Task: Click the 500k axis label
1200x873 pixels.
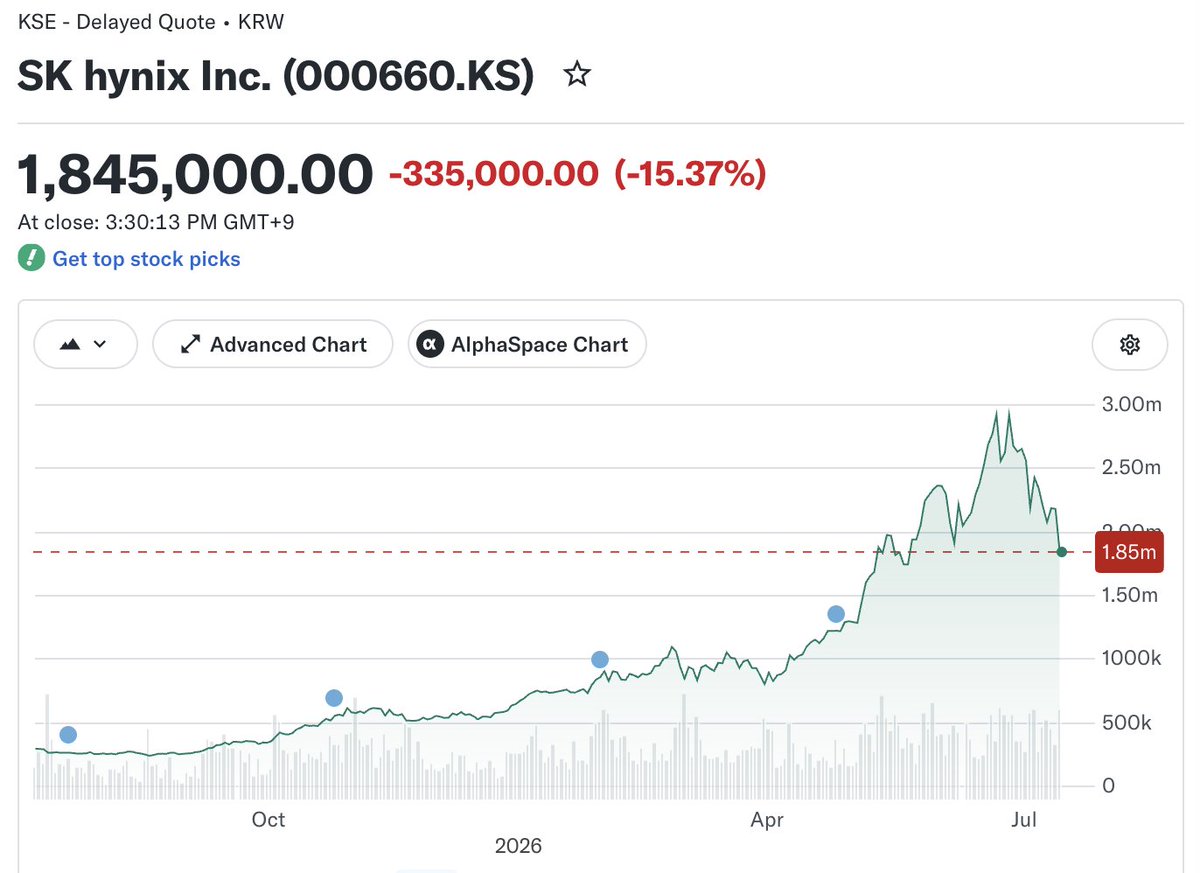Action: [x=1127, y=722]
